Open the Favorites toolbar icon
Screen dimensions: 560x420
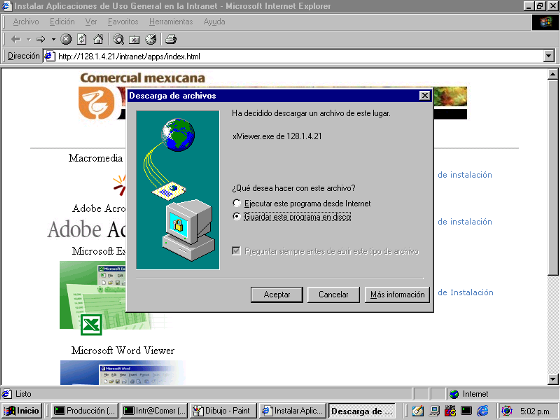135,40
